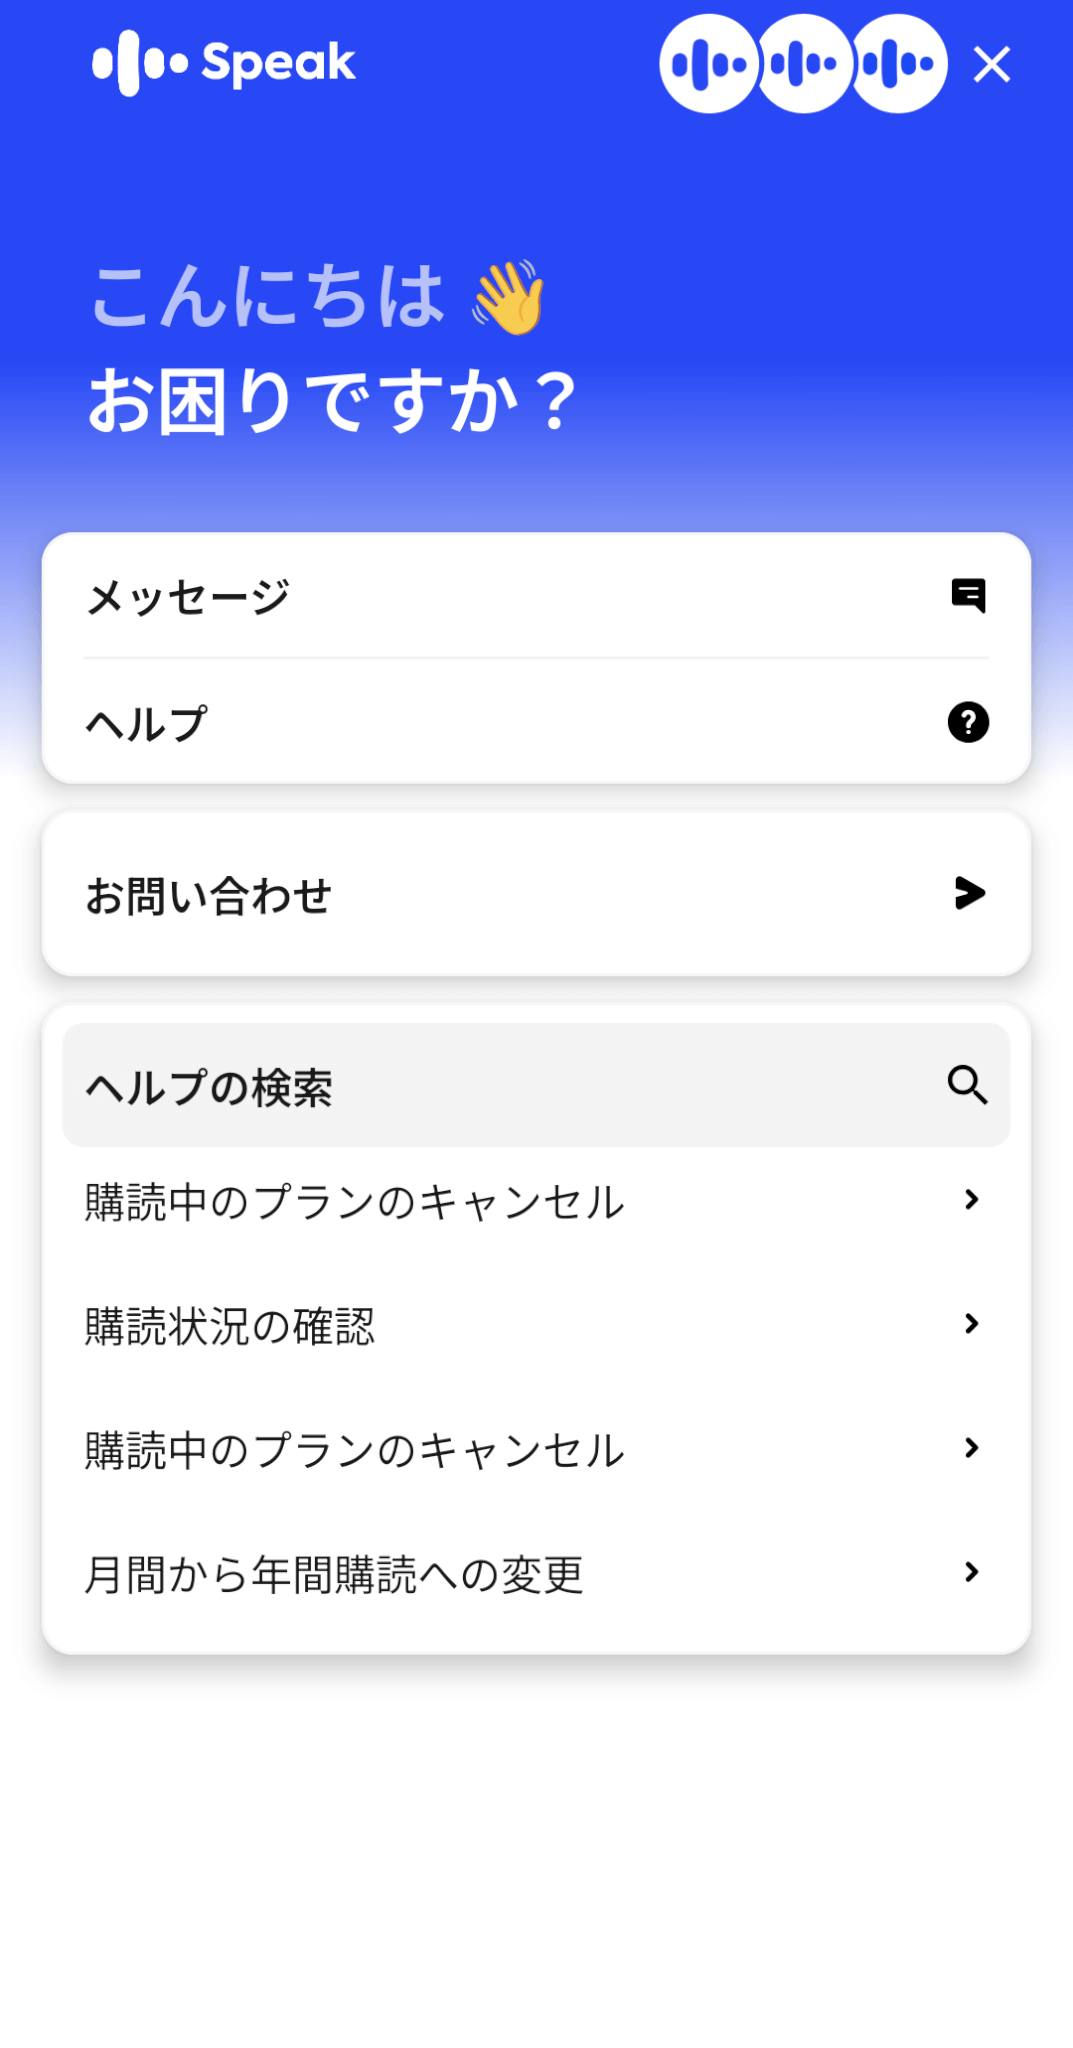The image size is (1073, 2048).
Task: Focus the ヘルプの検索 search field
Action: click(x=500, y=1086)
